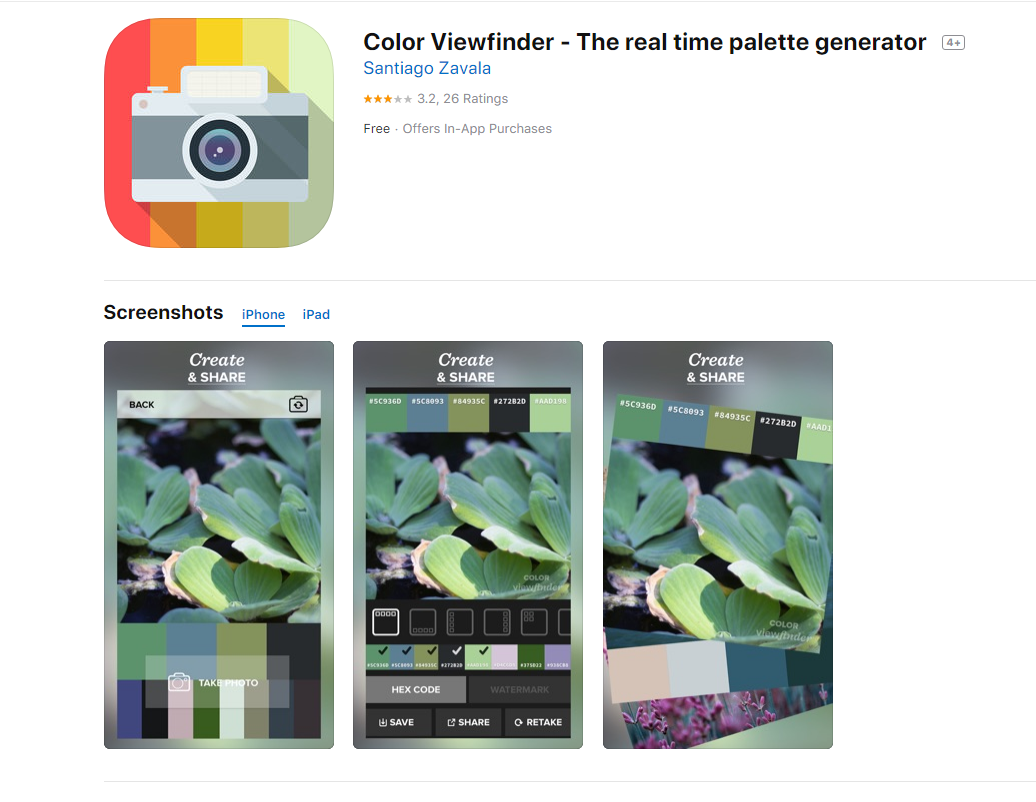
Task: Switch to the iPhone screenshots tab
Action: point(263,314)
